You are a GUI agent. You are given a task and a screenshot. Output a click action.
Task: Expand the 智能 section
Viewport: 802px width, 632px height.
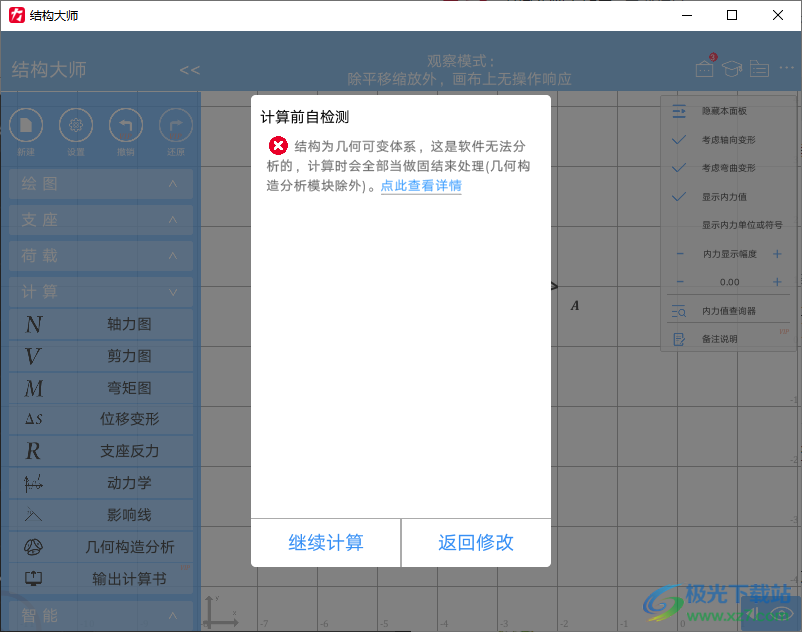click(x=101, y=616)
